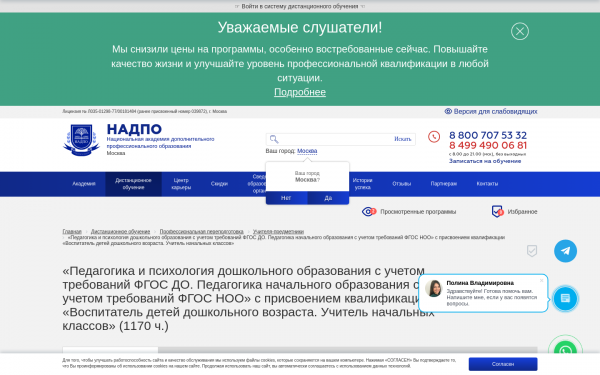Click the program title heading (1170 ч.)
Image resolution: width=600 pixels, height=375 pixels.
(249, 298)
